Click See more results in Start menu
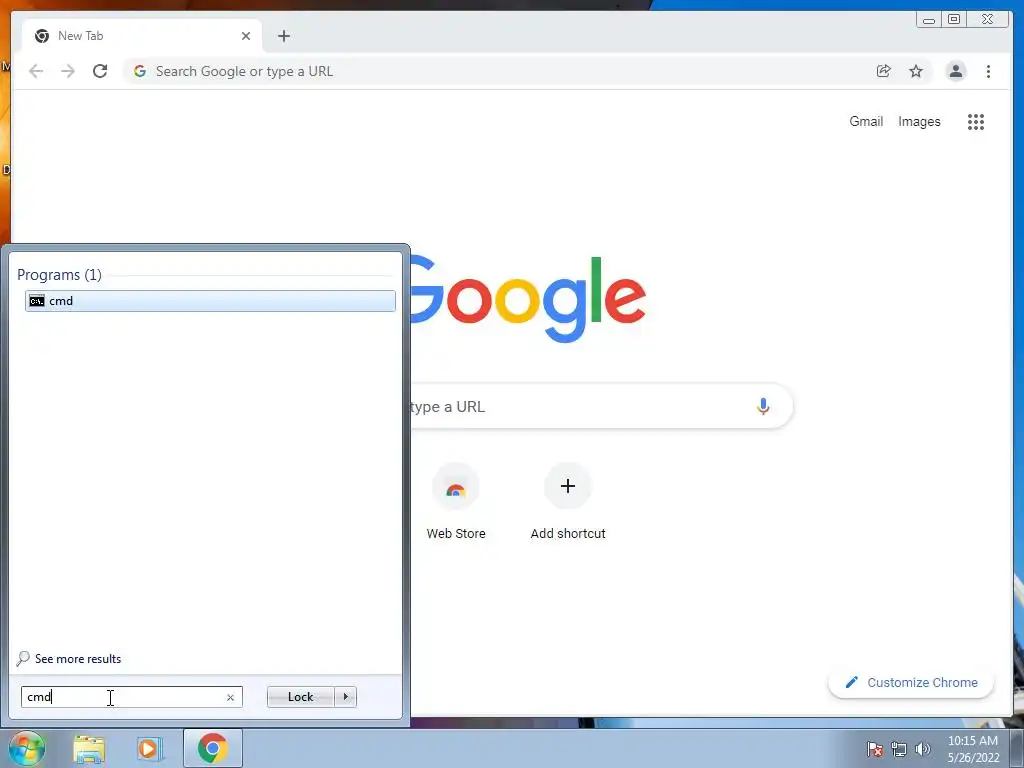Screen dimensions: 1024x768 (69, 659)
